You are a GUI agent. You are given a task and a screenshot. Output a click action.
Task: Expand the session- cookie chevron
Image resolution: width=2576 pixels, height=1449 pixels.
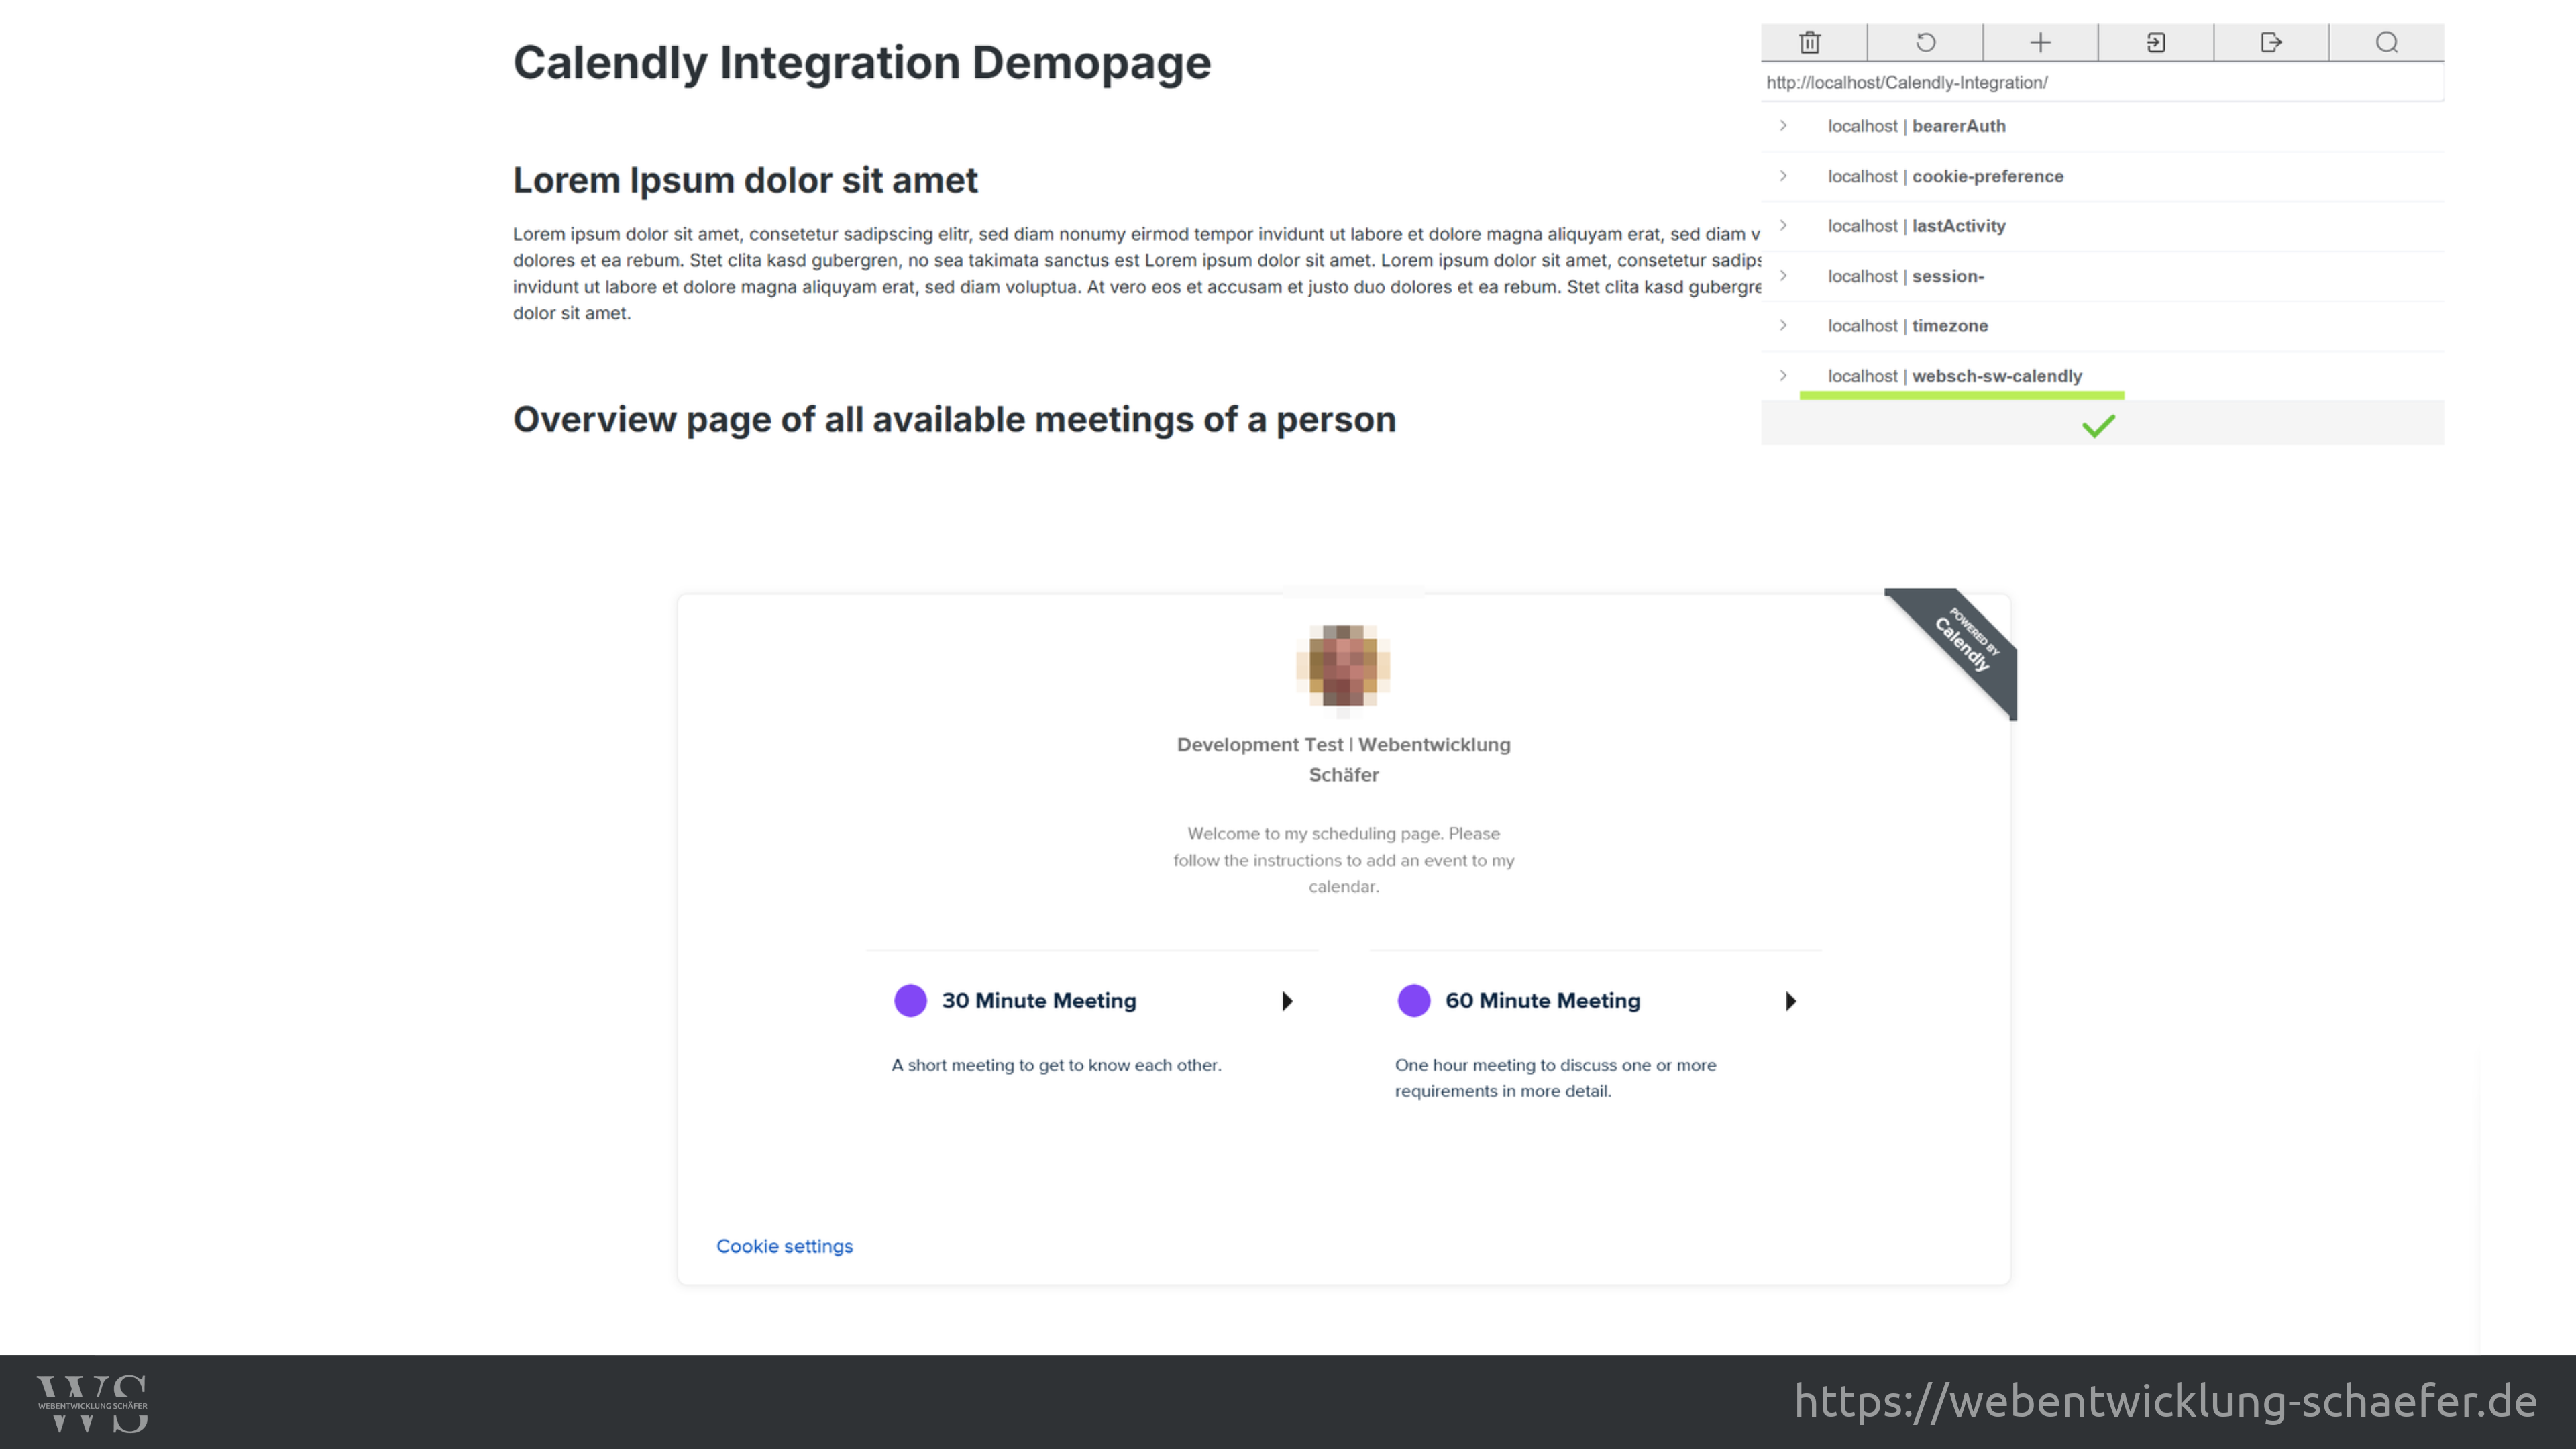coord(1783,276)
